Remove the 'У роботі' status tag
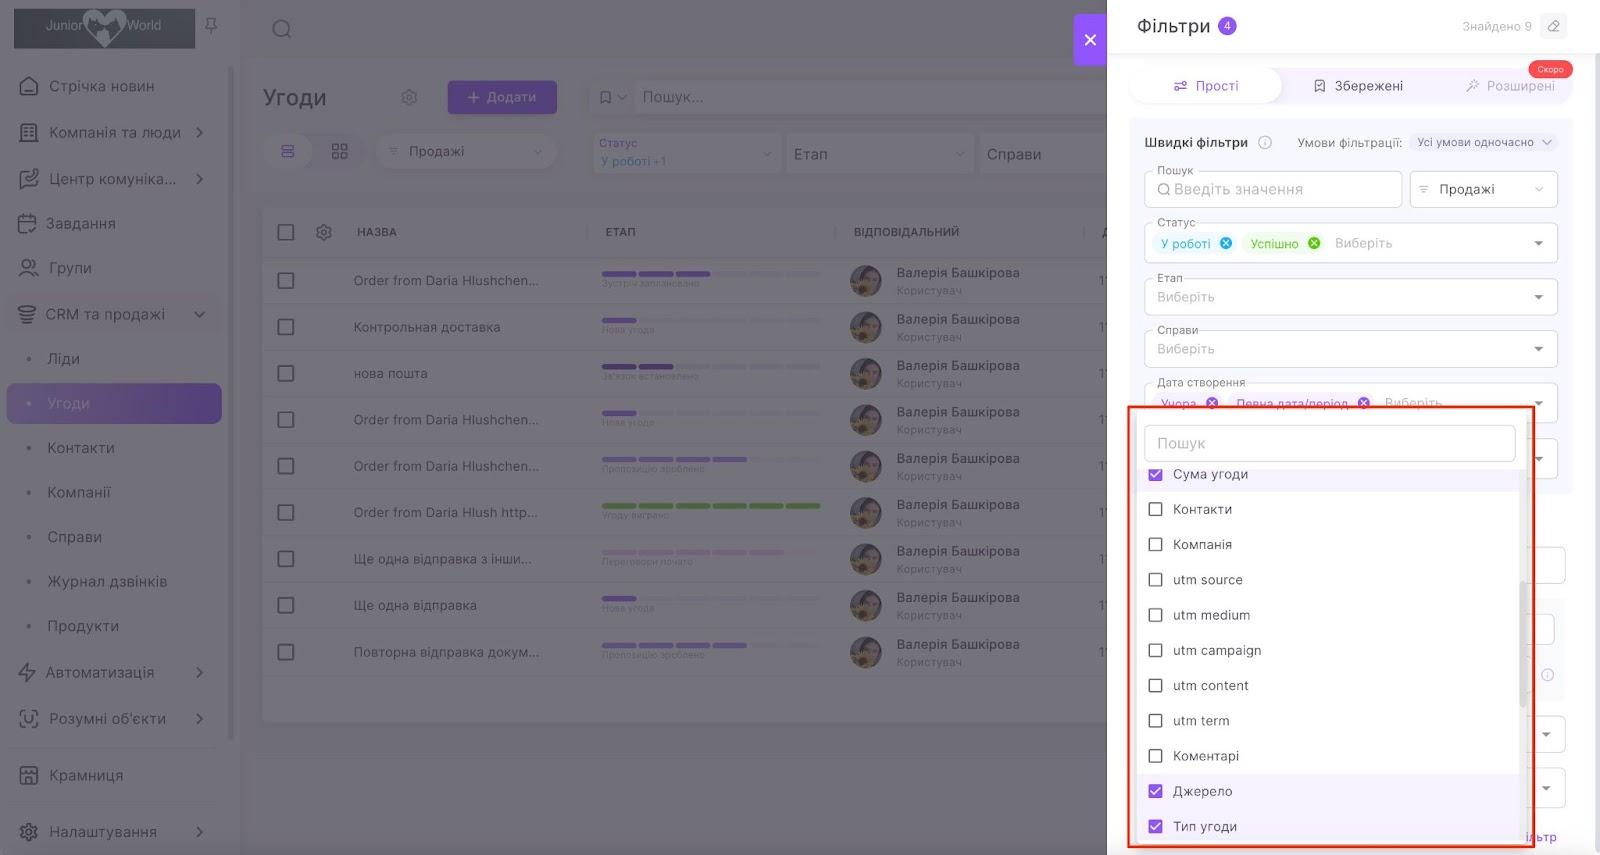1600x855 pixels. (x=1226, y=243)
